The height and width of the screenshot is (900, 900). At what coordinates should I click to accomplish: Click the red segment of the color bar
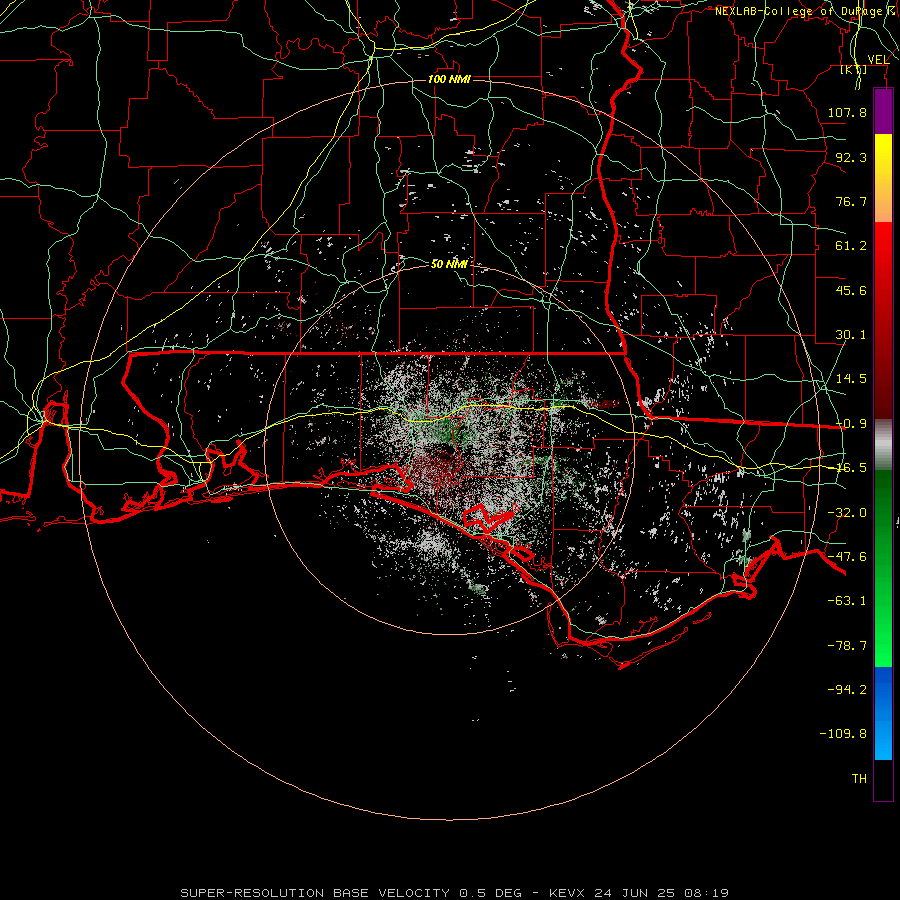click(883, 320)
